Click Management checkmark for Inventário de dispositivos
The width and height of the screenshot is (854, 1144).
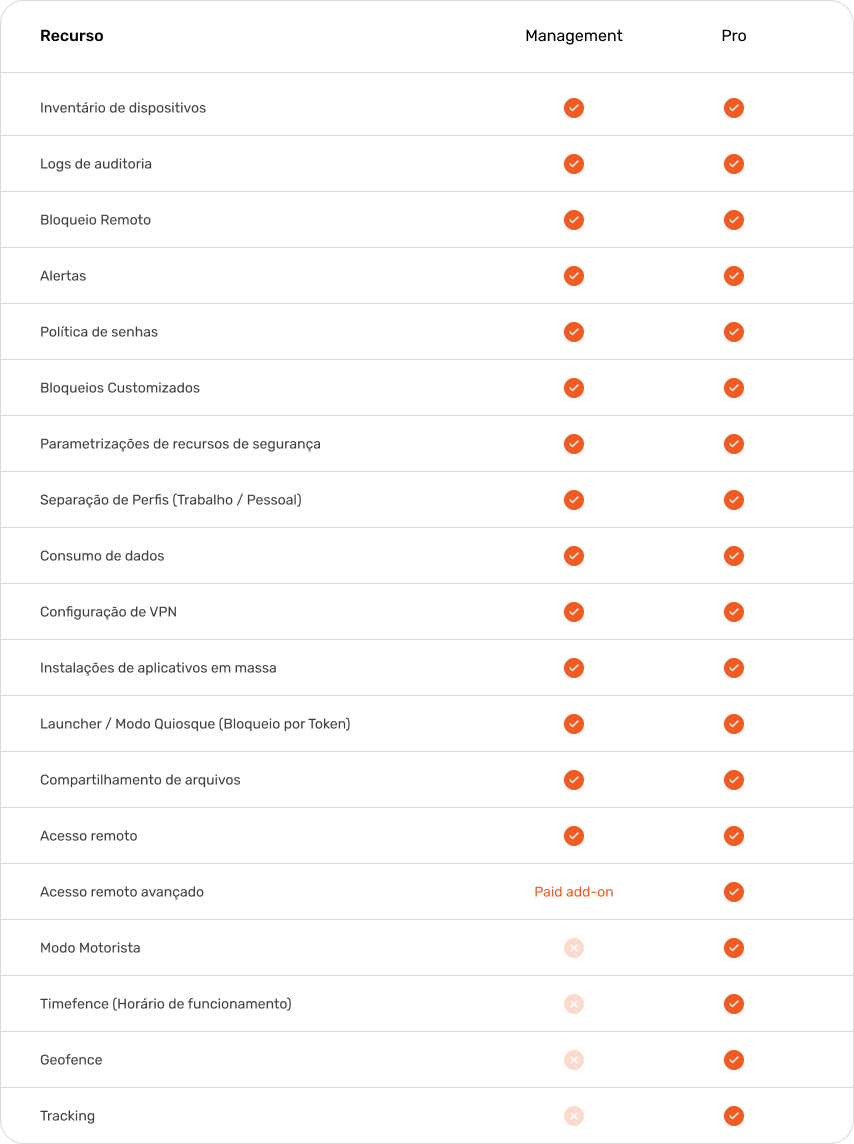pos(574,108)
